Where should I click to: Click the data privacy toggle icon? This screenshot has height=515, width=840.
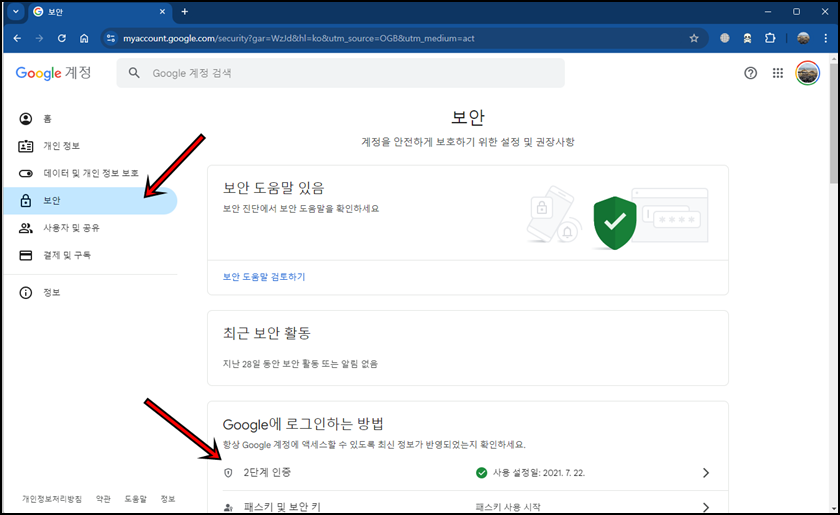[26, 173]
